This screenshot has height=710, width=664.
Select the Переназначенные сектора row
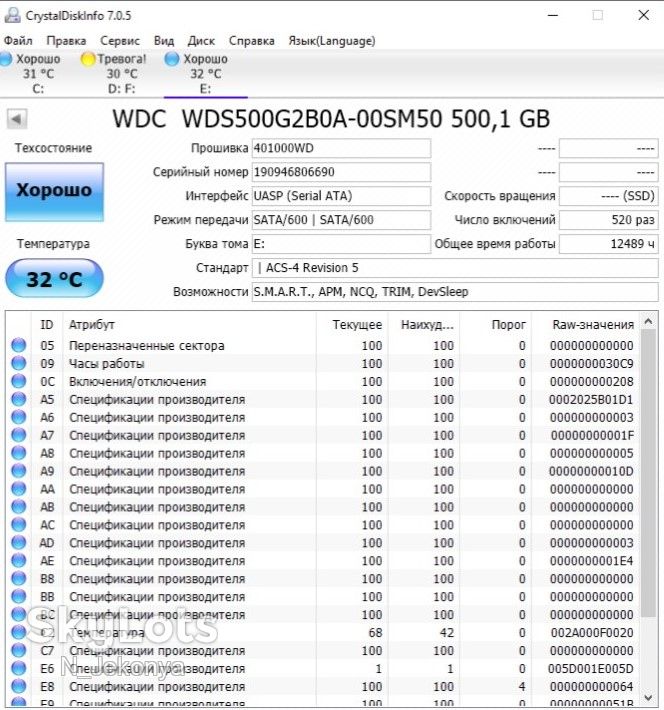[323, 345]
